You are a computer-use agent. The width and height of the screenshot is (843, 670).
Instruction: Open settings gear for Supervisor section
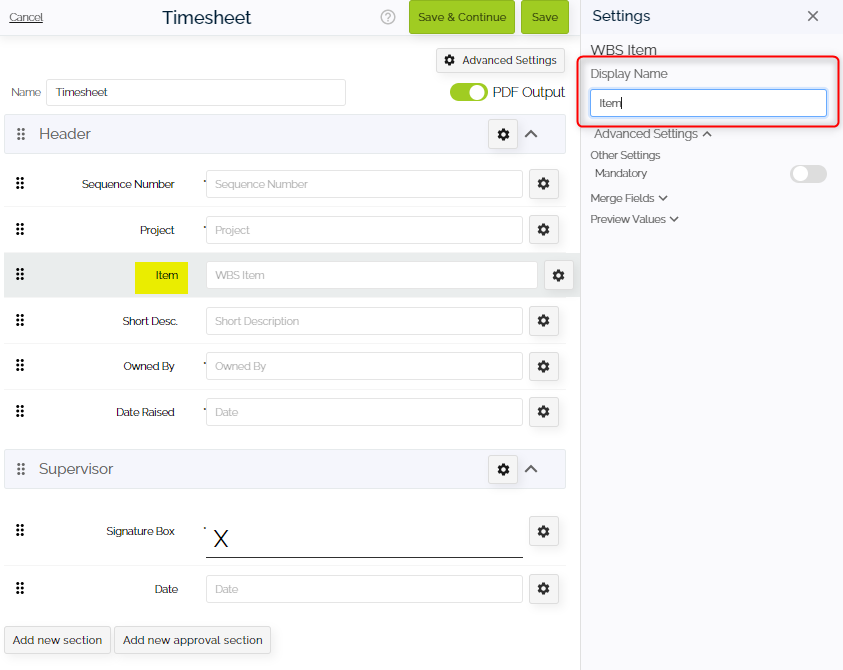[x=503, y=469]
